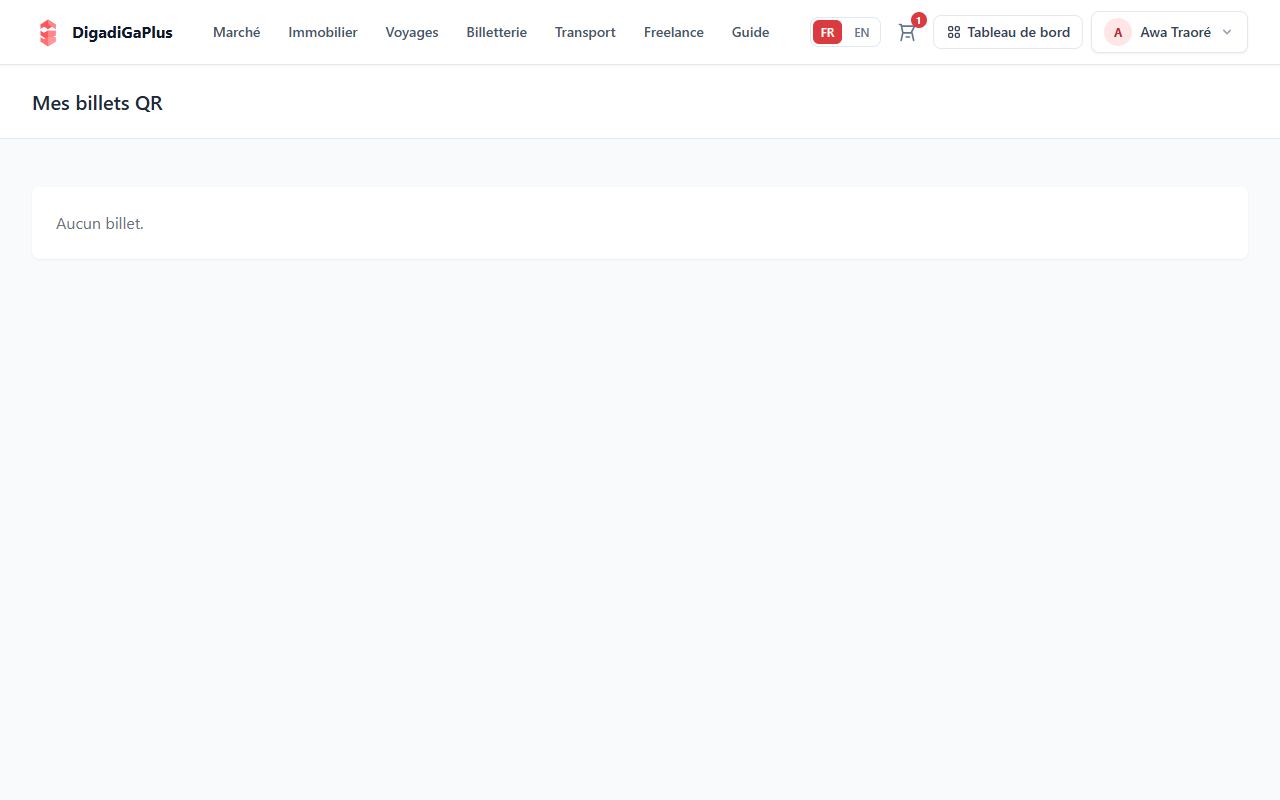Click the cart notification badge showing 1
1280x800 pixels.
919,20
